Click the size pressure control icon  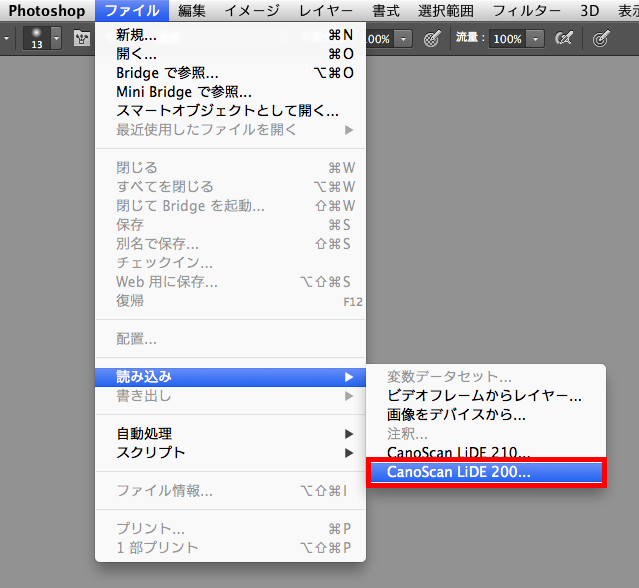tap(600, 39)
